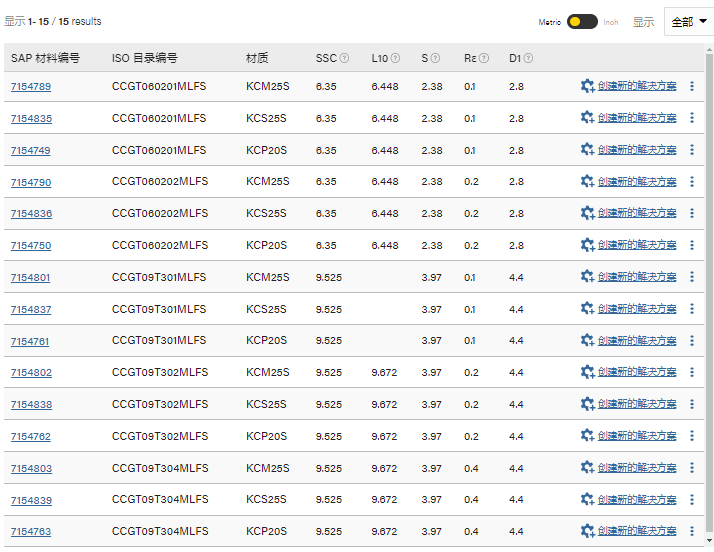
Task: Open the three-dot menu for row 7154835
Action: pos(691,118)
